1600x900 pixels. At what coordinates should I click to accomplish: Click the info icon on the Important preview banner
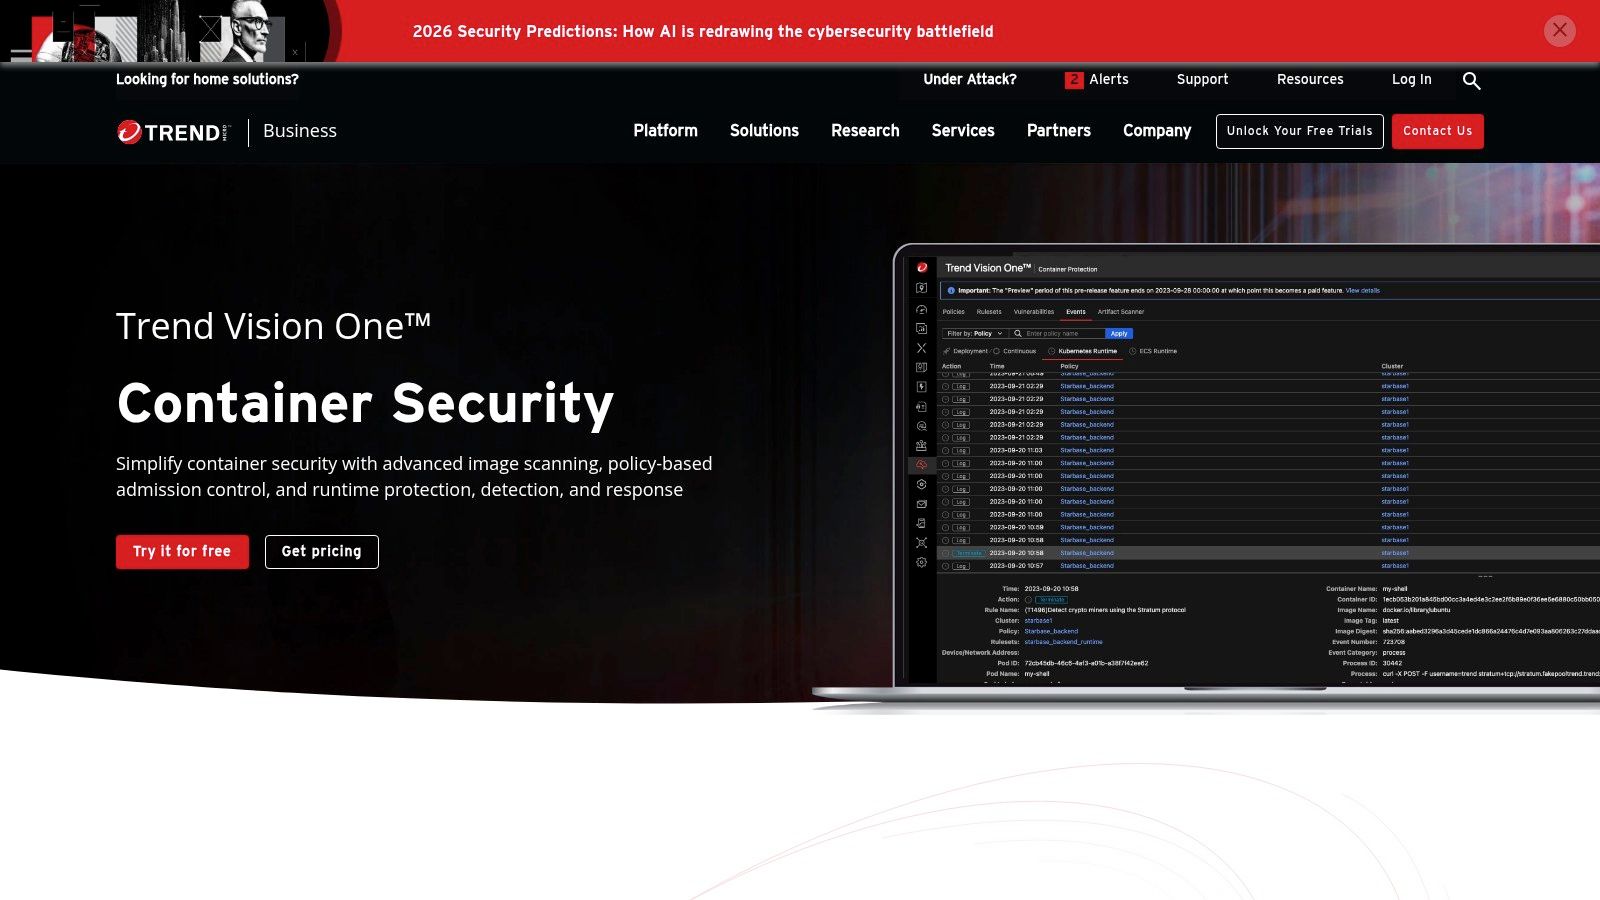[951, 291]
